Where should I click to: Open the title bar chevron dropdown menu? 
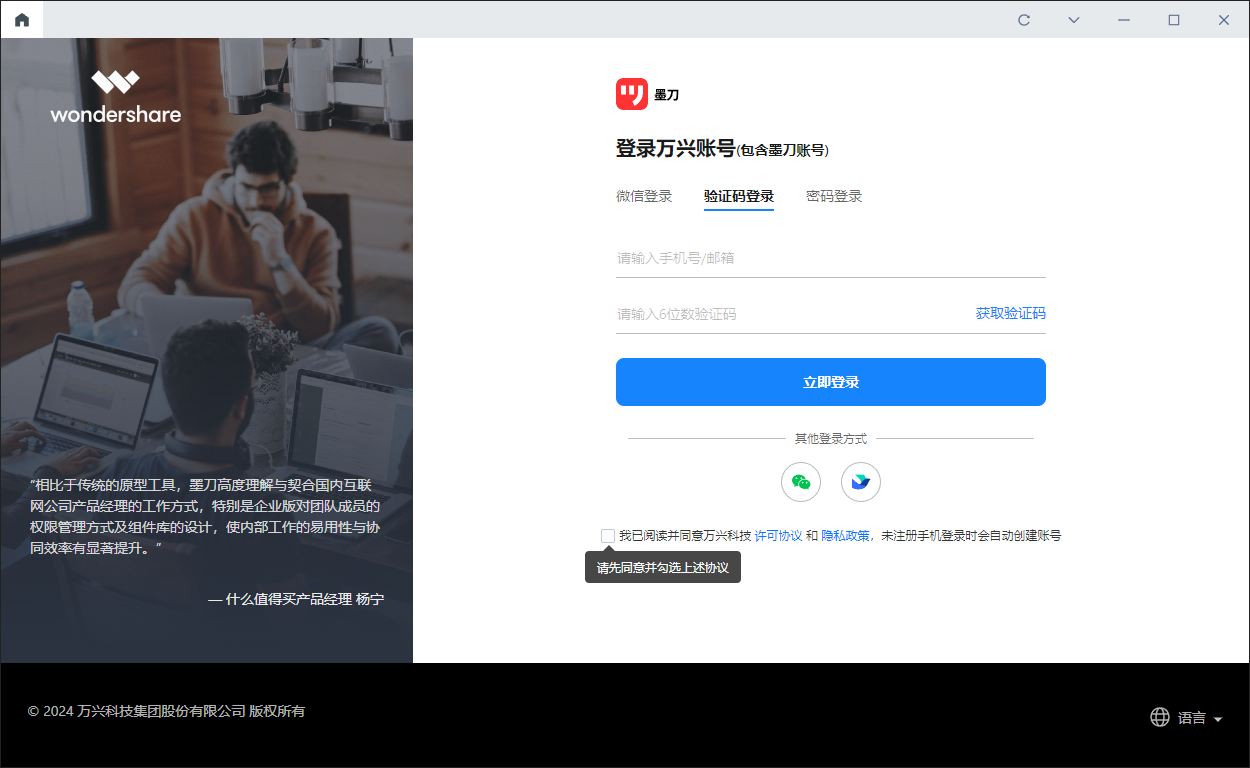point(1073,19)
